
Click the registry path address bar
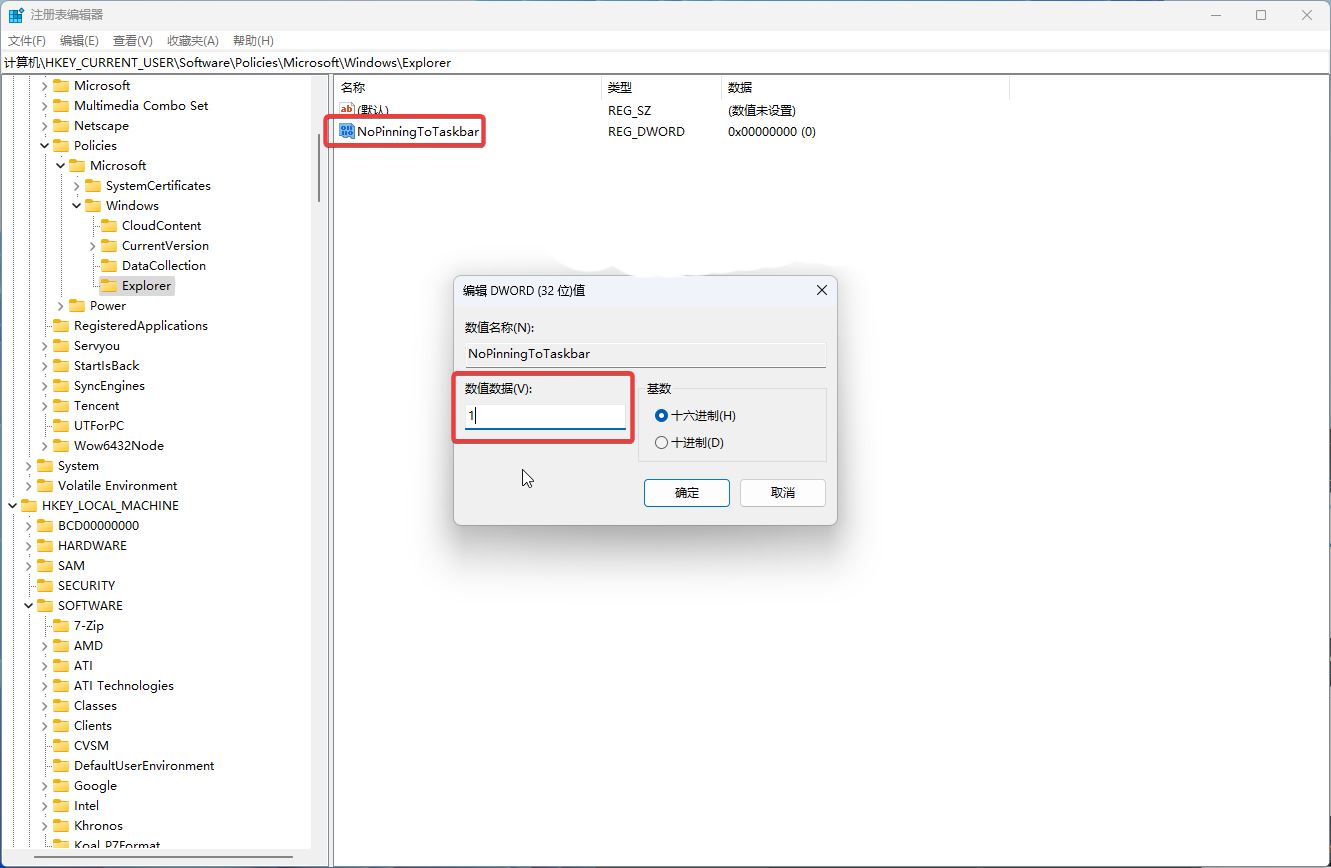[x=665, y=62]
